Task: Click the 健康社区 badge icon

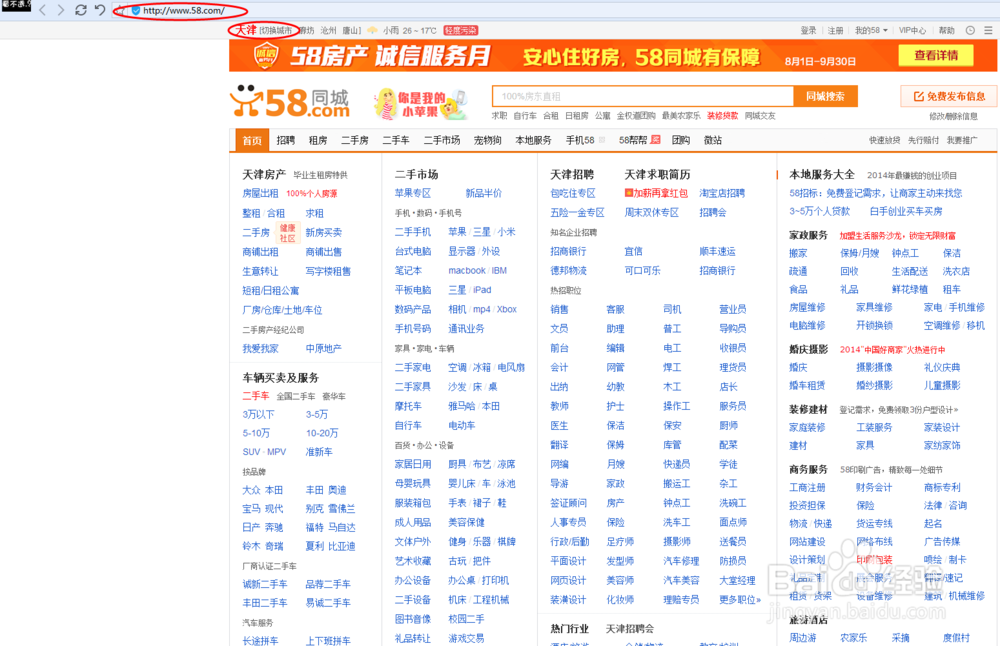Action: point(288,233)
